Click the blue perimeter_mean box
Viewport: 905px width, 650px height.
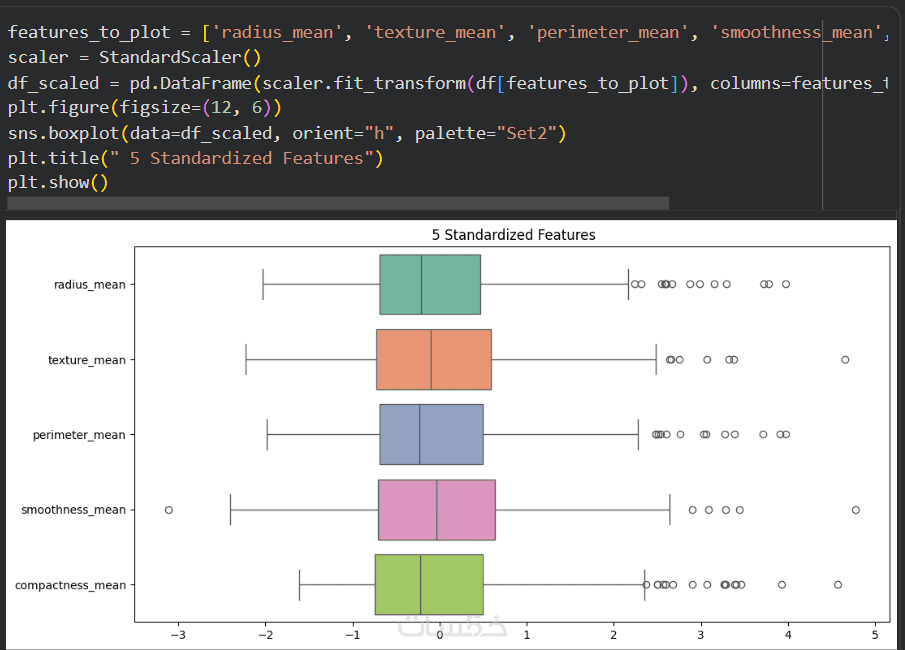click(x=431, y=434)
